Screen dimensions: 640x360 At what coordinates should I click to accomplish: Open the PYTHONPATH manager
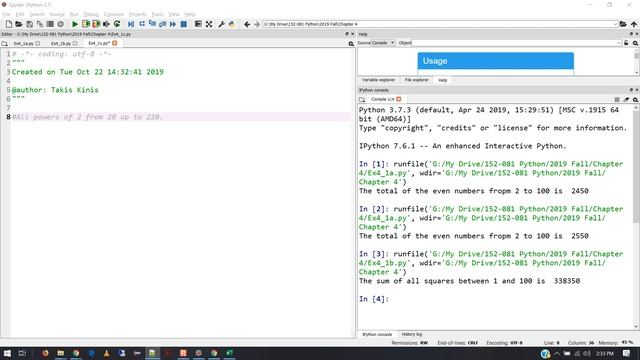pyautogui.click(x=232, y=24)
